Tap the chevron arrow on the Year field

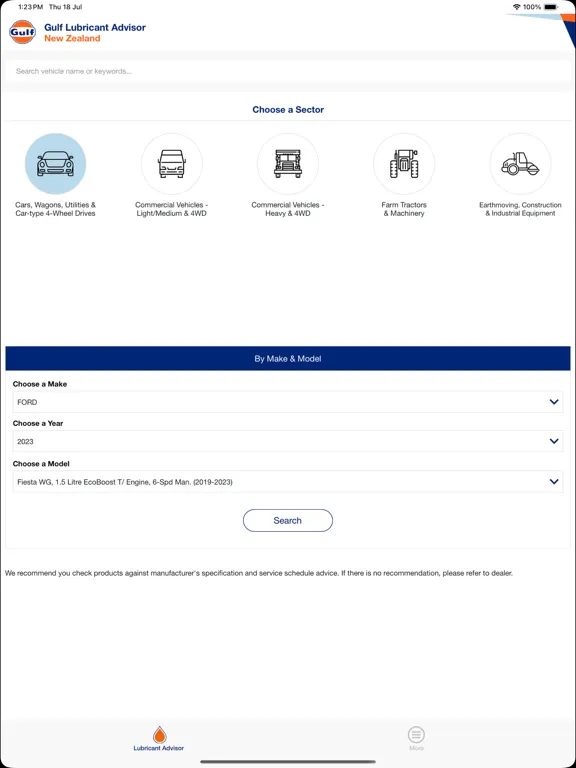coord(554,441)
